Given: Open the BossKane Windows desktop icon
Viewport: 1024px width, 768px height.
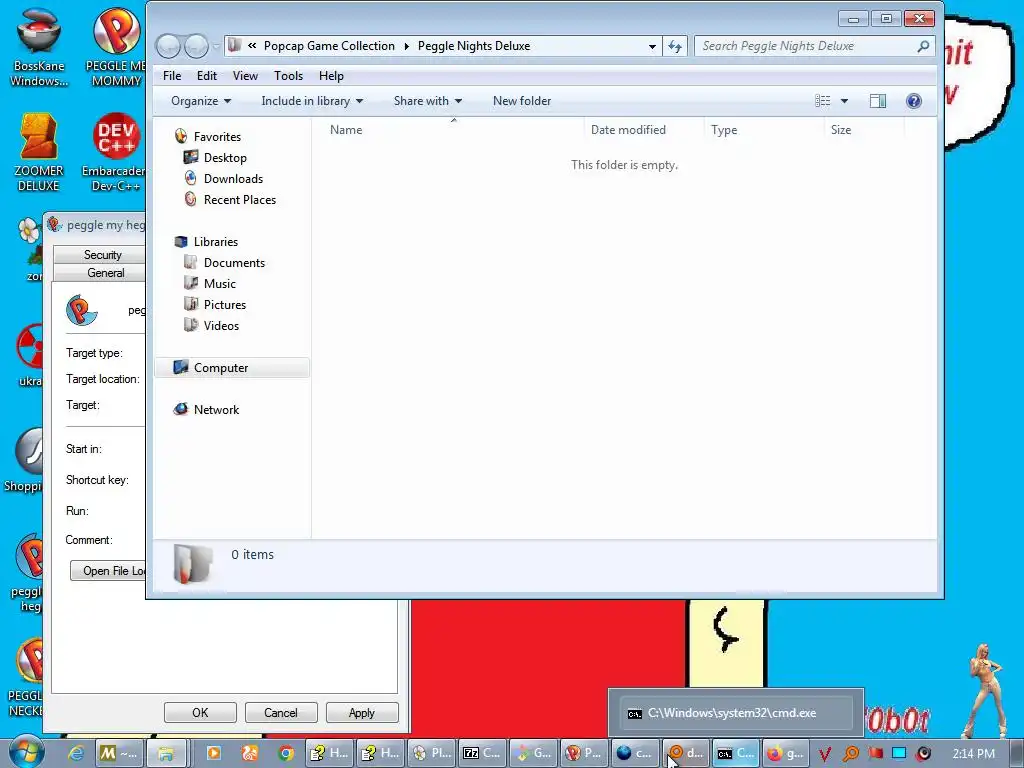Looking at the screenshot, I should click(x=39, y=46).
